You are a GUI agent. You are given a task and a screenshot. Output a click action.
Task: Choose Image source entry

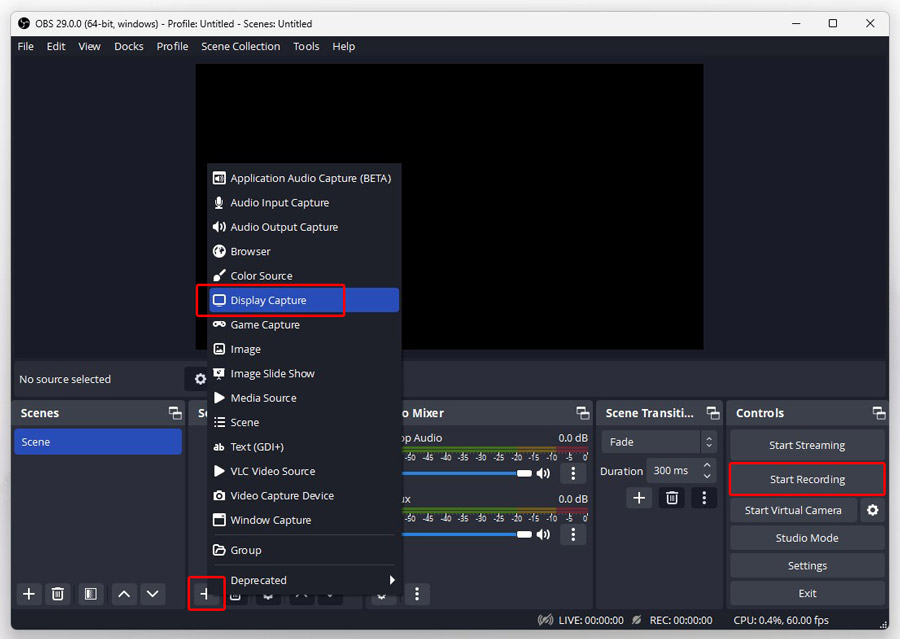coord(304,349)
